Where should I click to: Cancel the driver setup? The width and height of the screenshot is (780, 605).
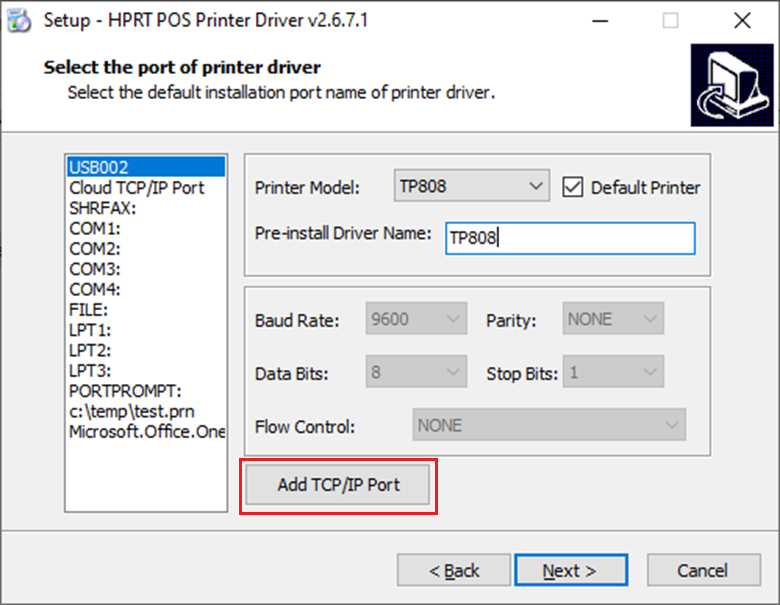pyautogui.click(x=702, y=570)
